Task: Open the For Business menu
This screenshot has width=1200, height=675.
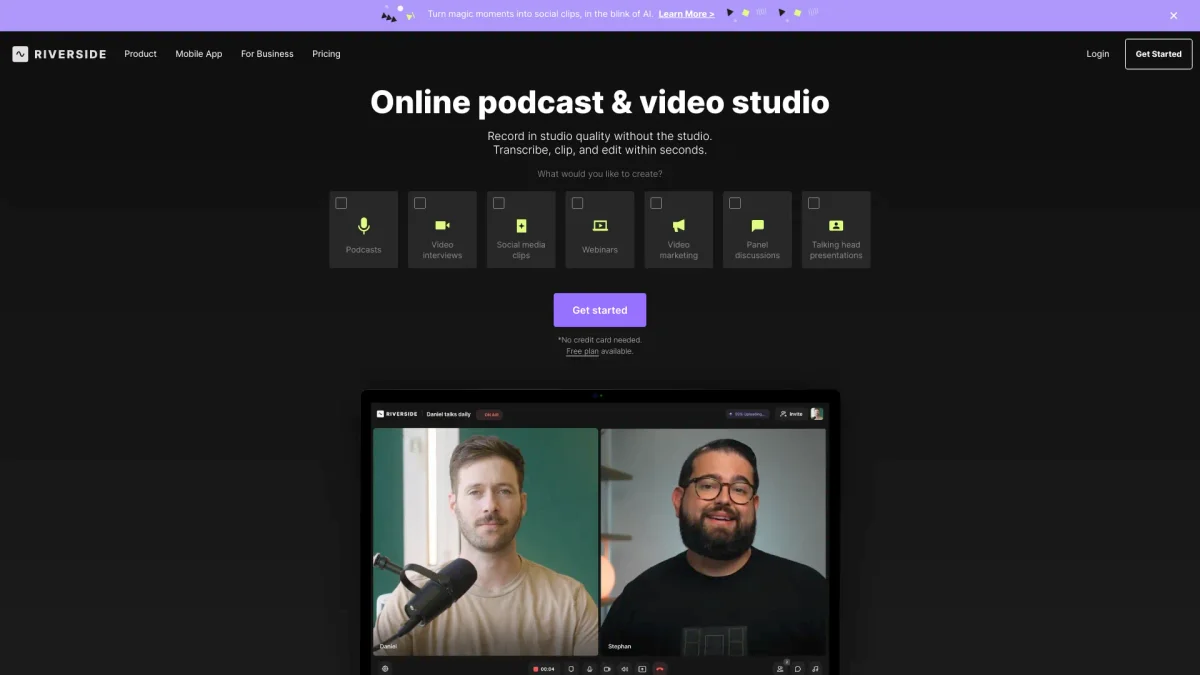Action: click(267, 54)
